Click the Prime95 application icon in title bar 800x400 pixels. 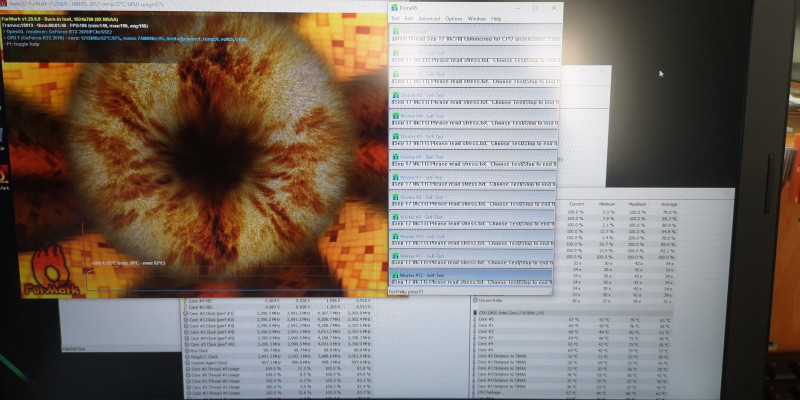394,8
